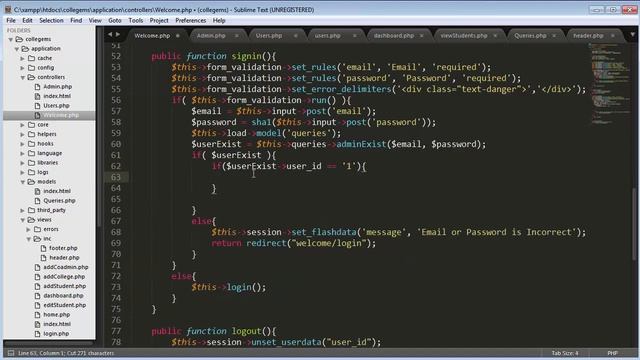Close the Admin.php tab
640x360 pixels.
[236, 36]
